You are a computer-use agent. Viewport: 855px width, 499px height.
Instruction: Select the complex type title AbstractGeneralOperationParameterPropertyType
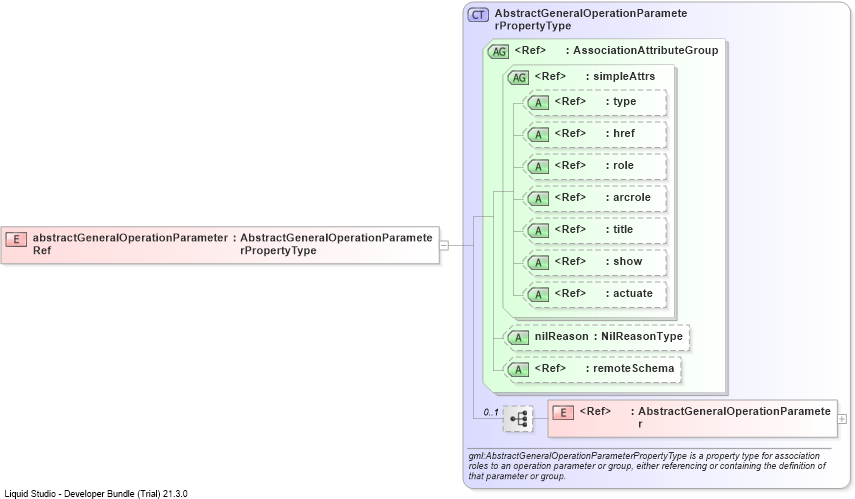[x=591, y=19]
